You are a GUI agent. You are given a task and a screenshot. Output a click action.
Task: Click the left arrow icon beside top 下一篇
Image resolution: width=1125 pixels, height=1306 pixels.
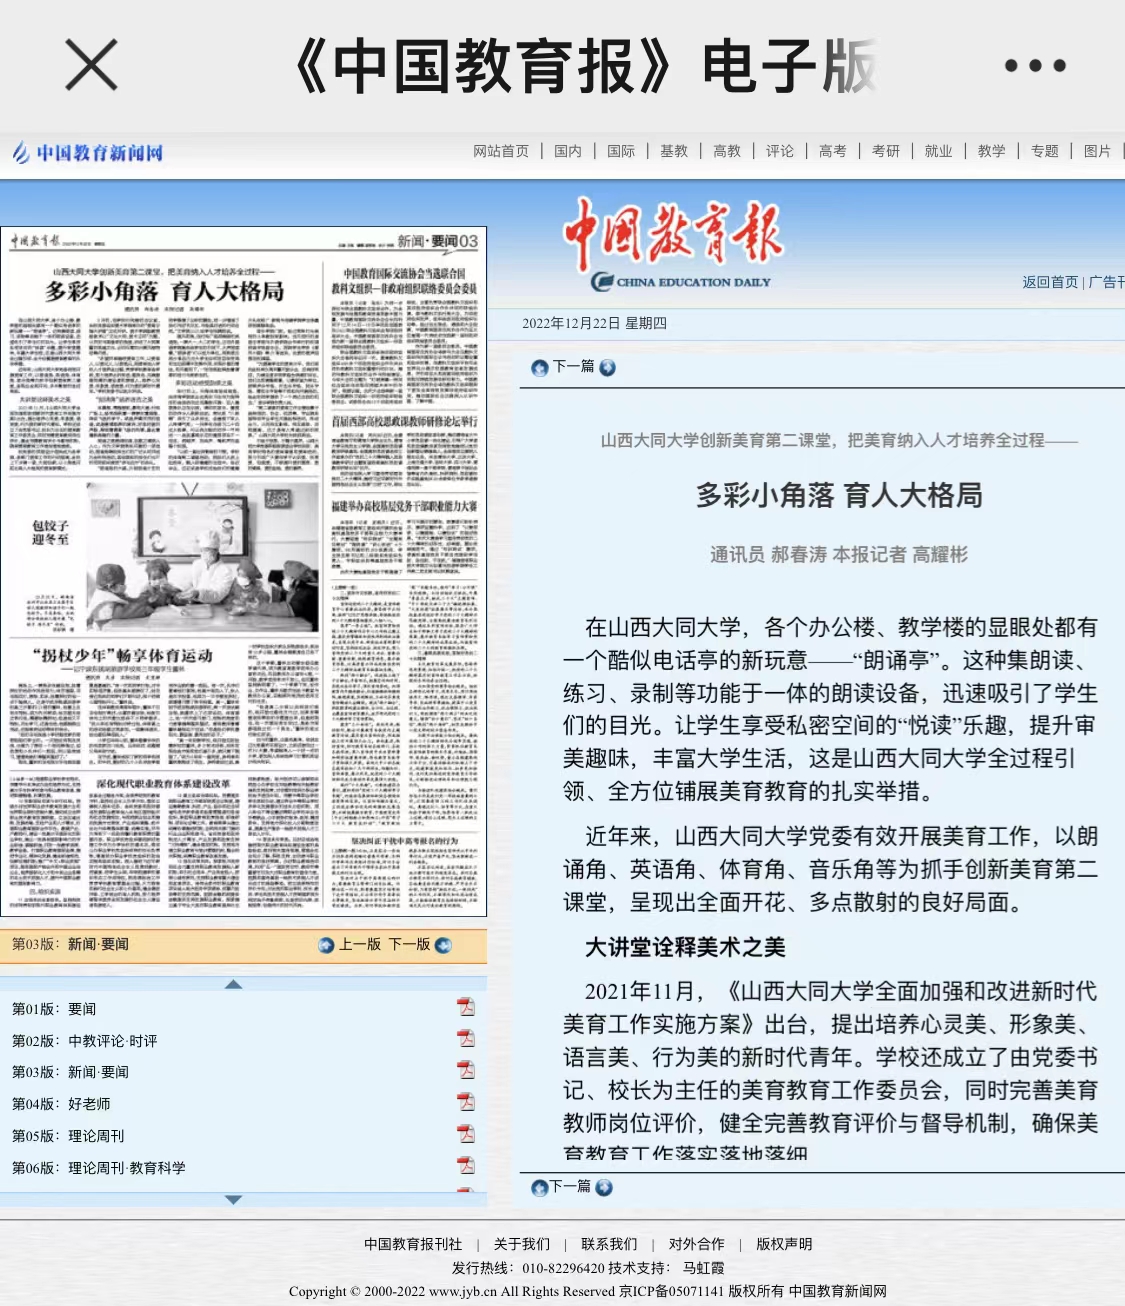(x=540, y=368)
